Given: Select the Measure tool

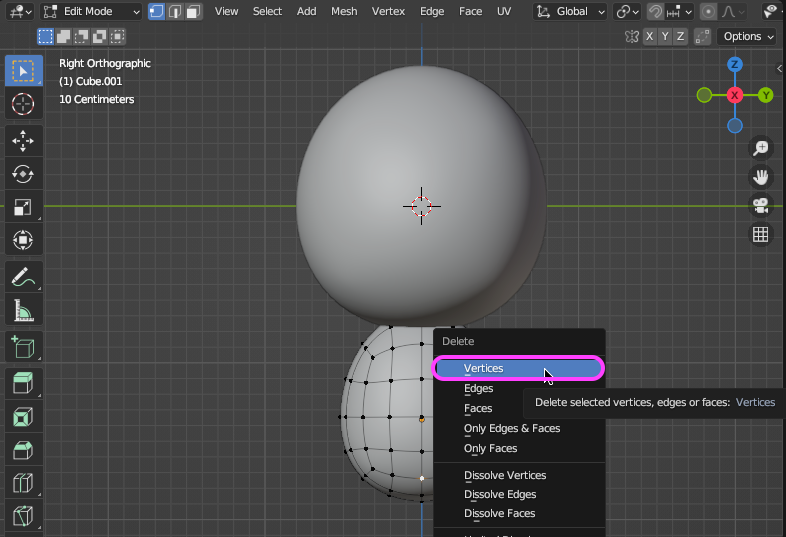Looking at the screenshot, I should point(22,311).
